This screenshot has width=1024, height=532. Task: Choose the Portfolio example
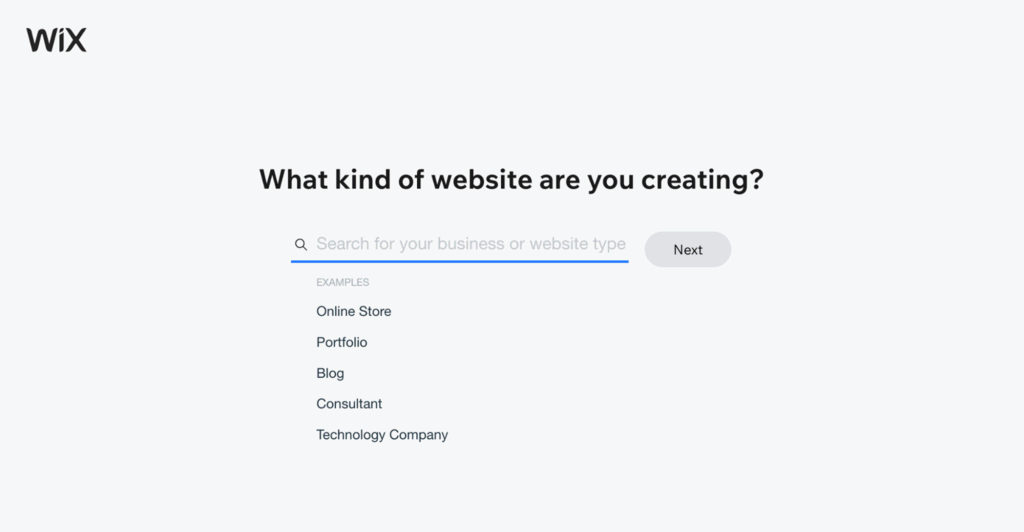click(x=341, y=342)
